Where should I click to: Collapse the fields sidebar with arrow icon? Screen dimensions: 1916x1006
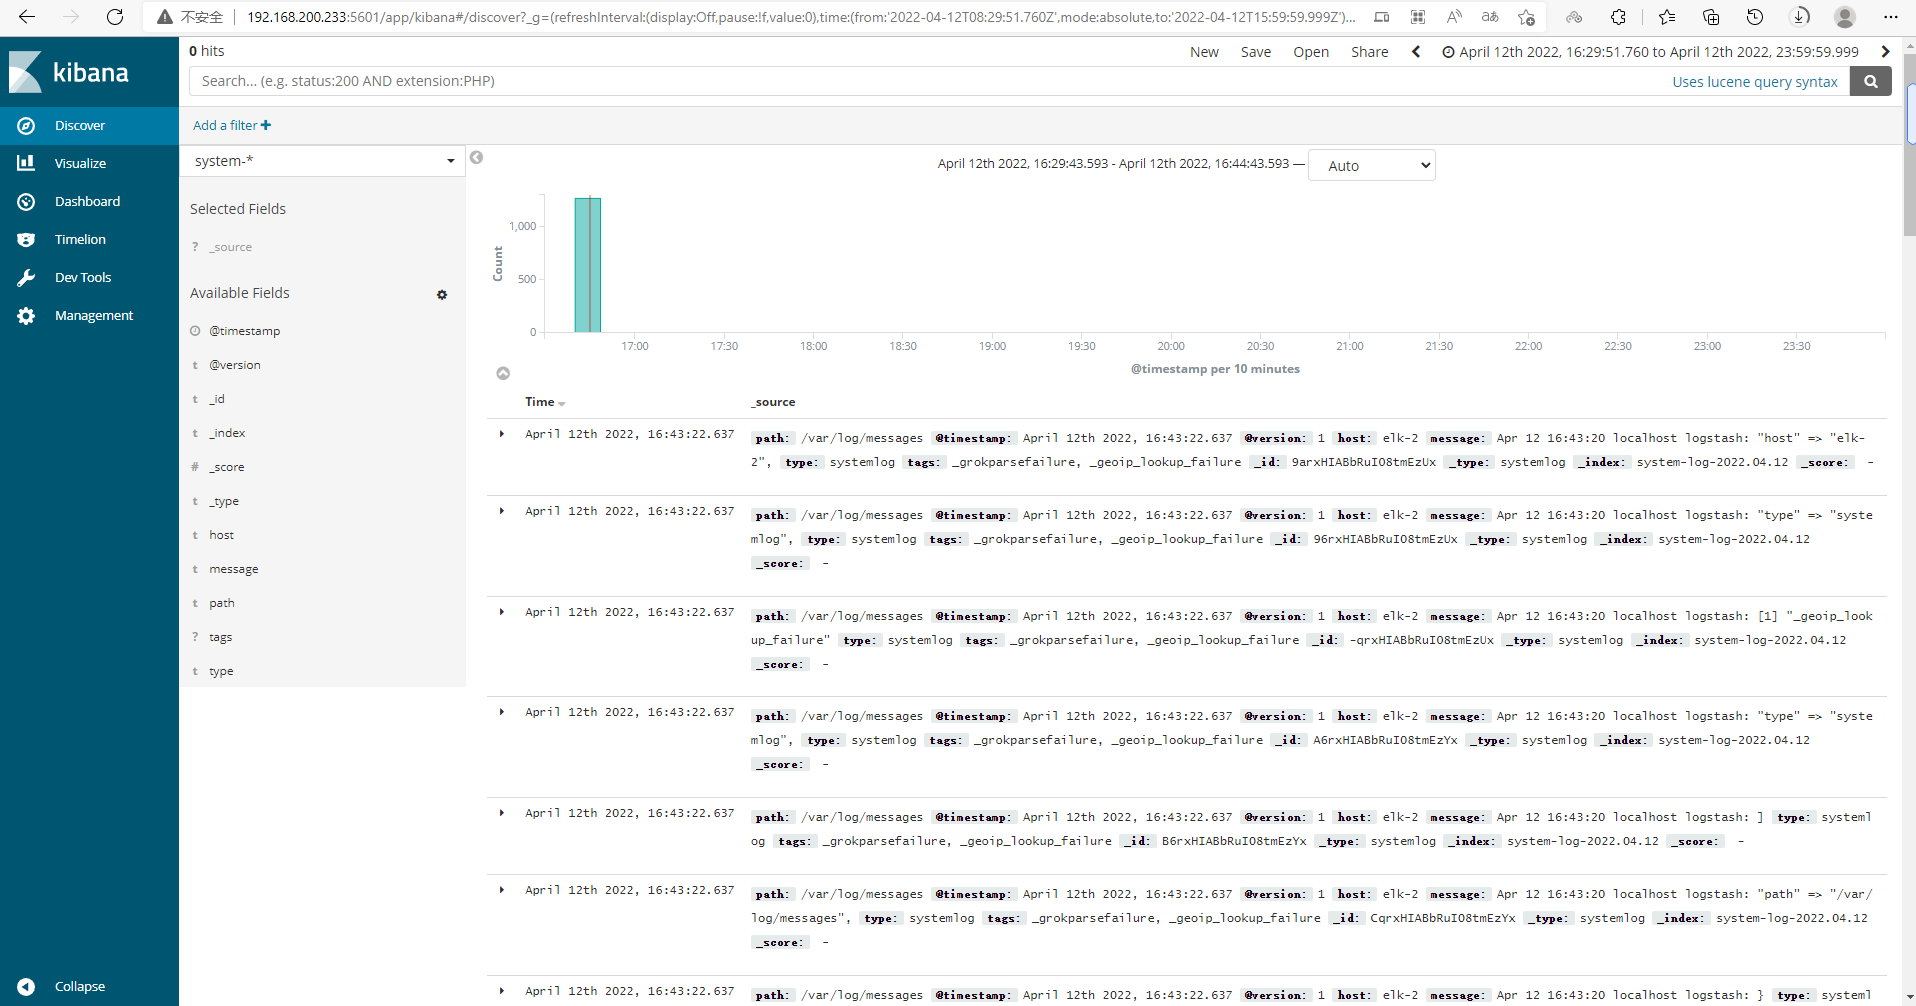(x=477, y=157)
